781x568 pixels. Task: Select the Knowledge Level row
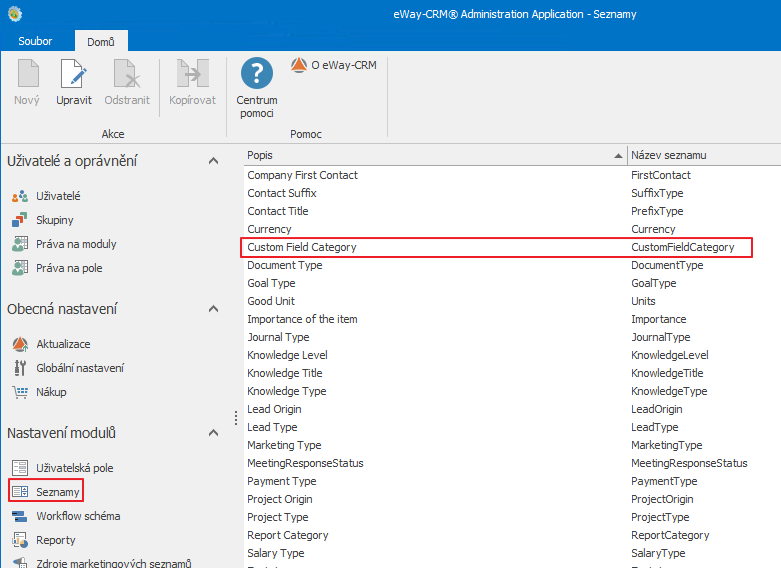point(513,355)
